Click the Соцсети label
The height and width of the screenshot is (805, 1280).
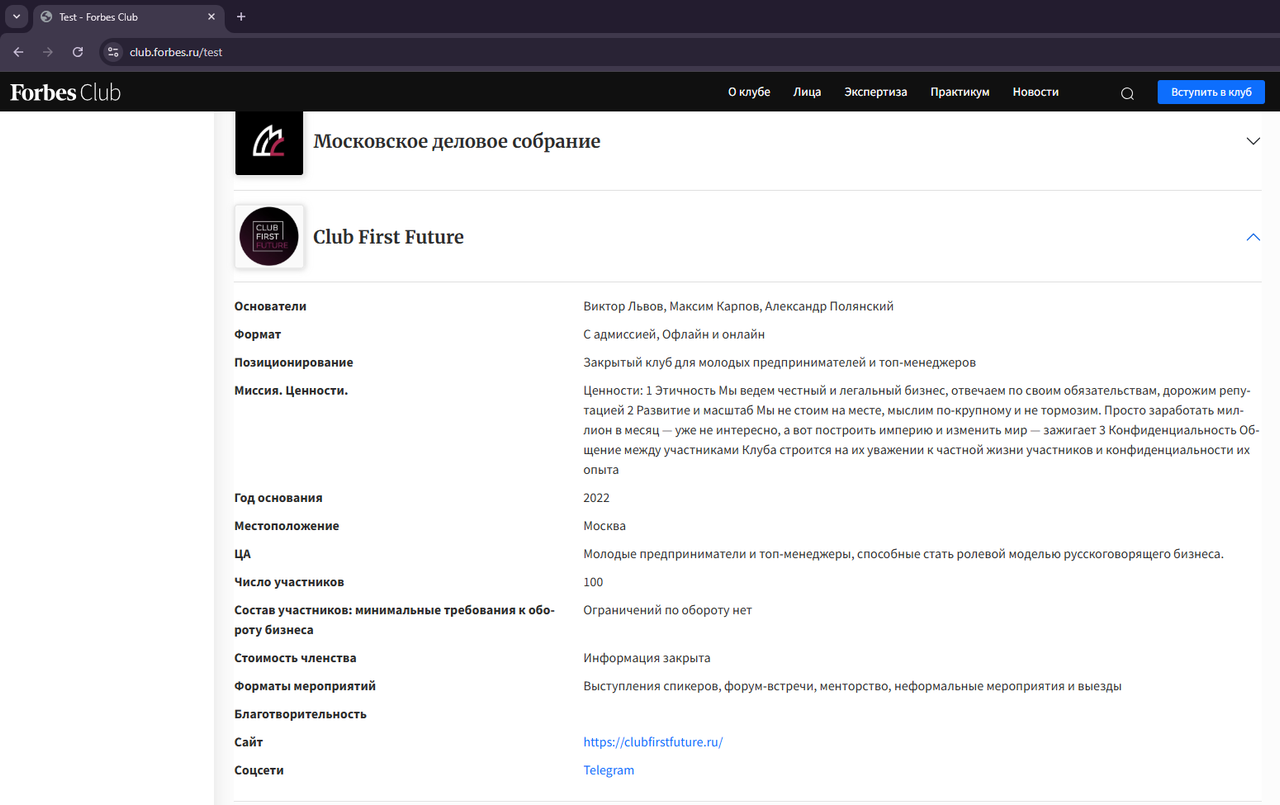(259, 770)
